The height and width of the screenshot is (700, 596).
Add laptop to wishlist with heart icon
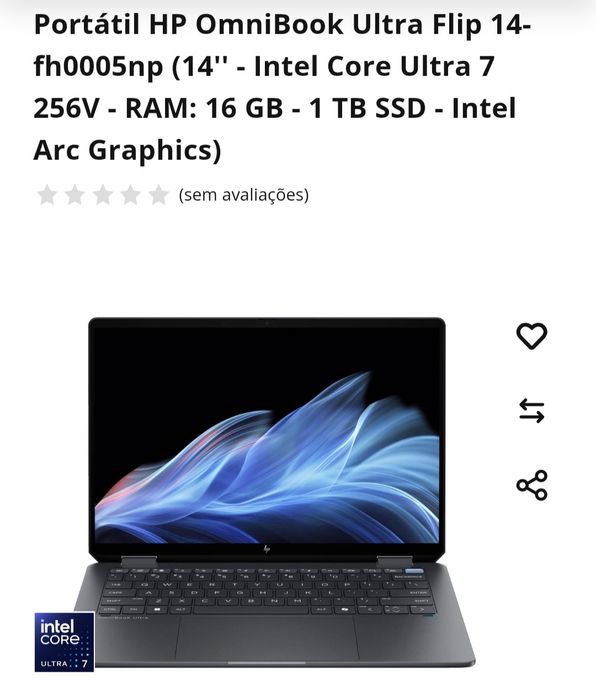coord(531,336)
